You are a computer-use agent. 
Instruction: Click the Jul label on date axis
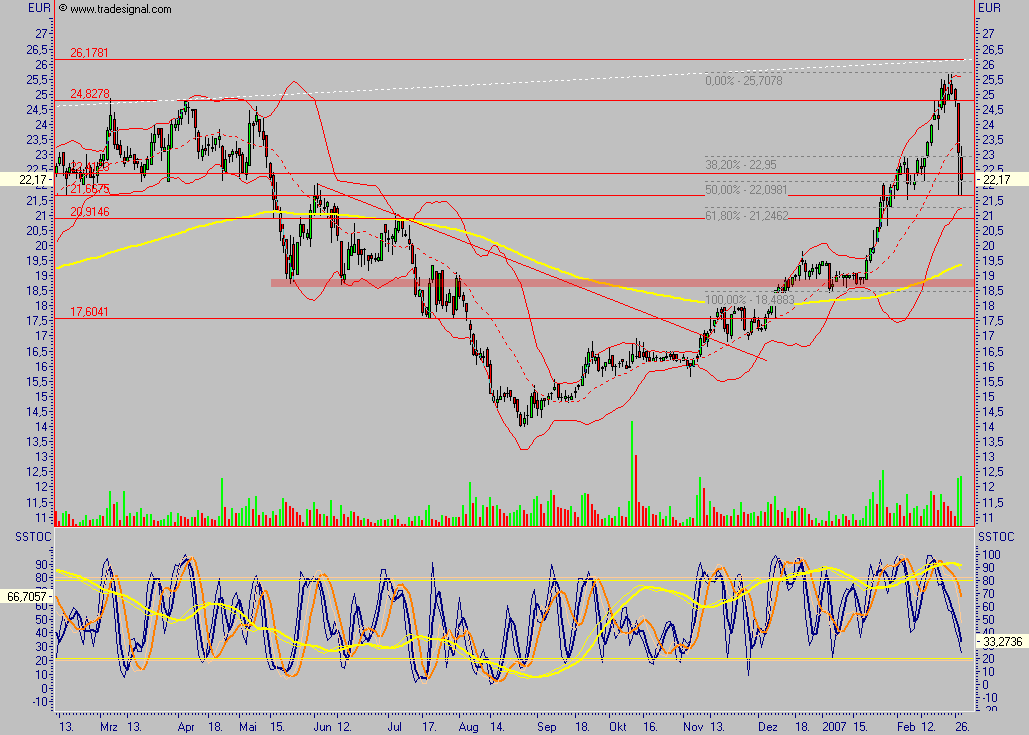[394, 726]
